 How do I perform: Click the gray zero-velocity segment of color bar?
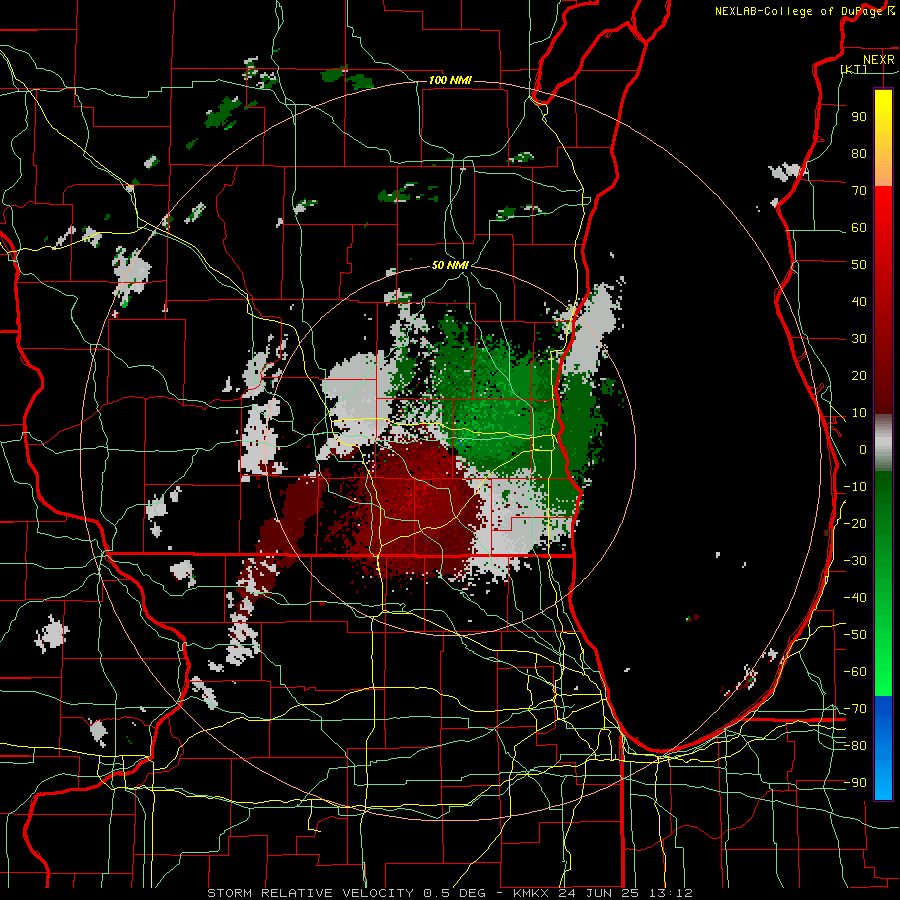tap(883, 442)
